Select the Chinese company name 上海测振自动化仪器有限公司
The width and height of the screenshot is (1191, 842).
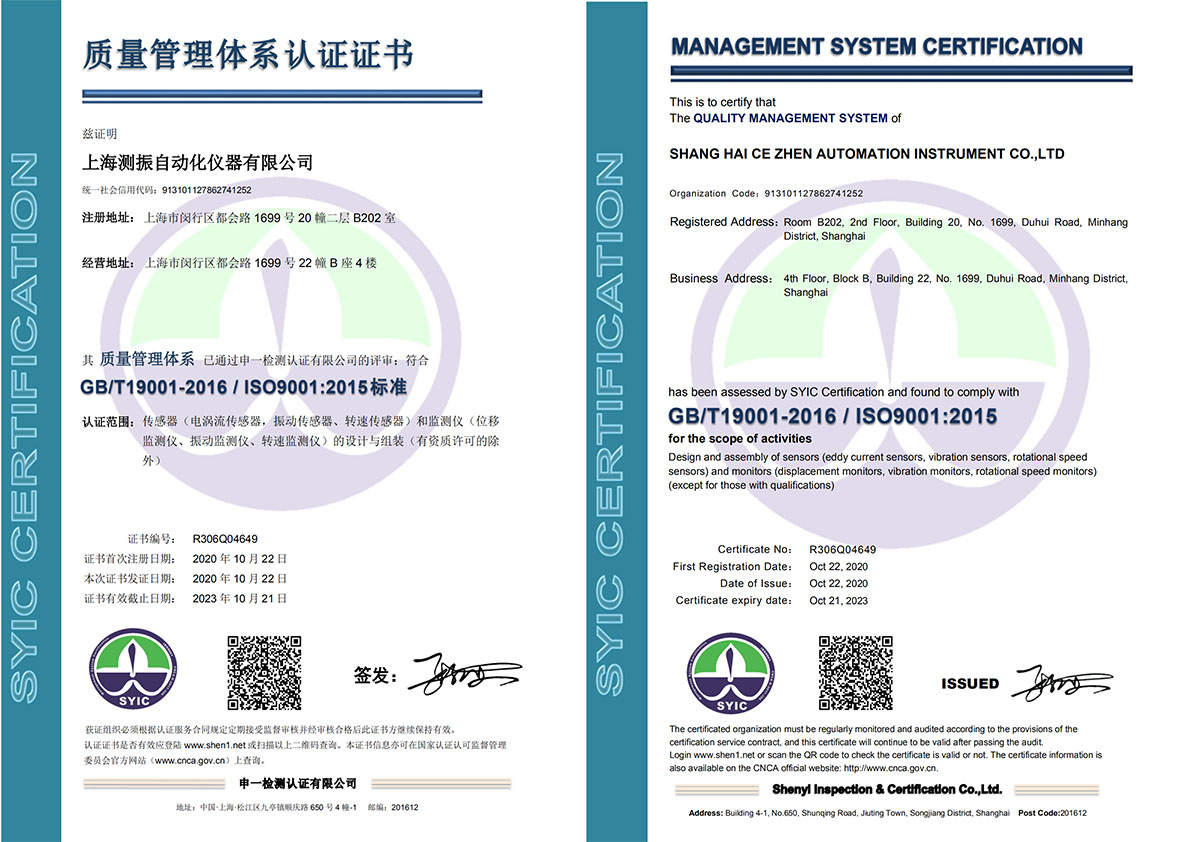[x=197, y=162]
